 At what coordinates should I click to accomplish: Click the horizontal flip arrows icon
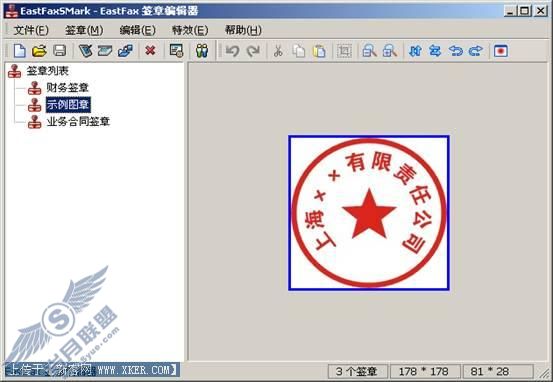[x=435, y=51]
